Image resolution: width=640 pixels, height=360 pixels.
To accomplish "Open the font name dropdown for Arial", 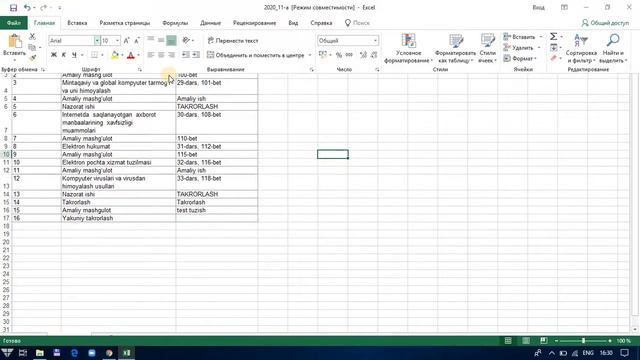I will click(97, 40).
